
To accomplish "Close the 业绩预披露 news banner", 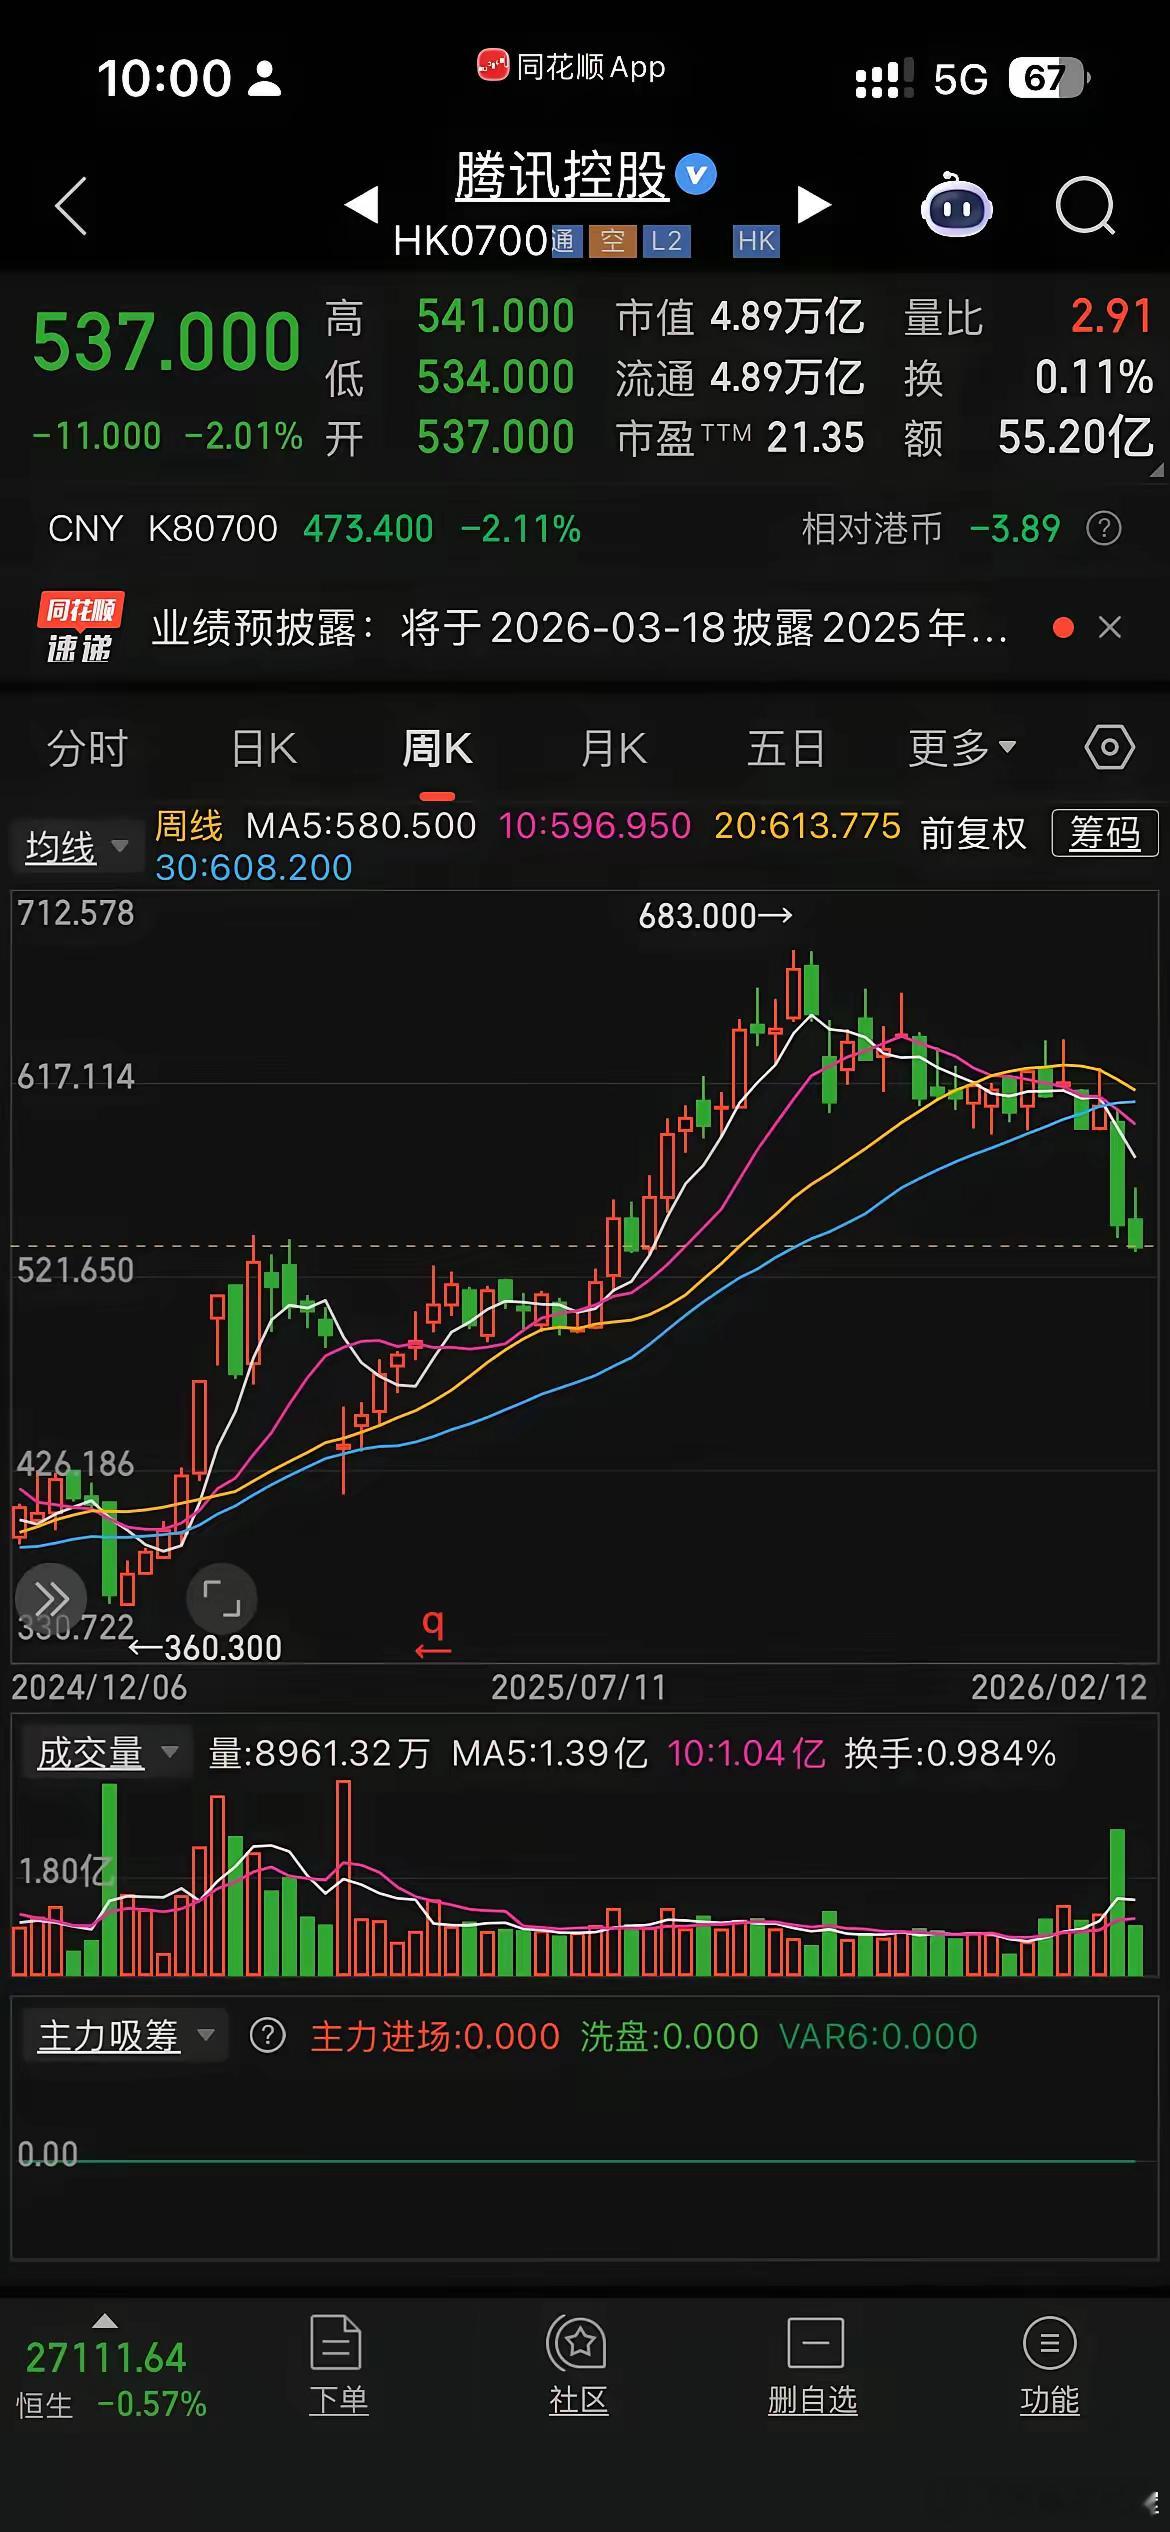I will tap(1109, 628).
